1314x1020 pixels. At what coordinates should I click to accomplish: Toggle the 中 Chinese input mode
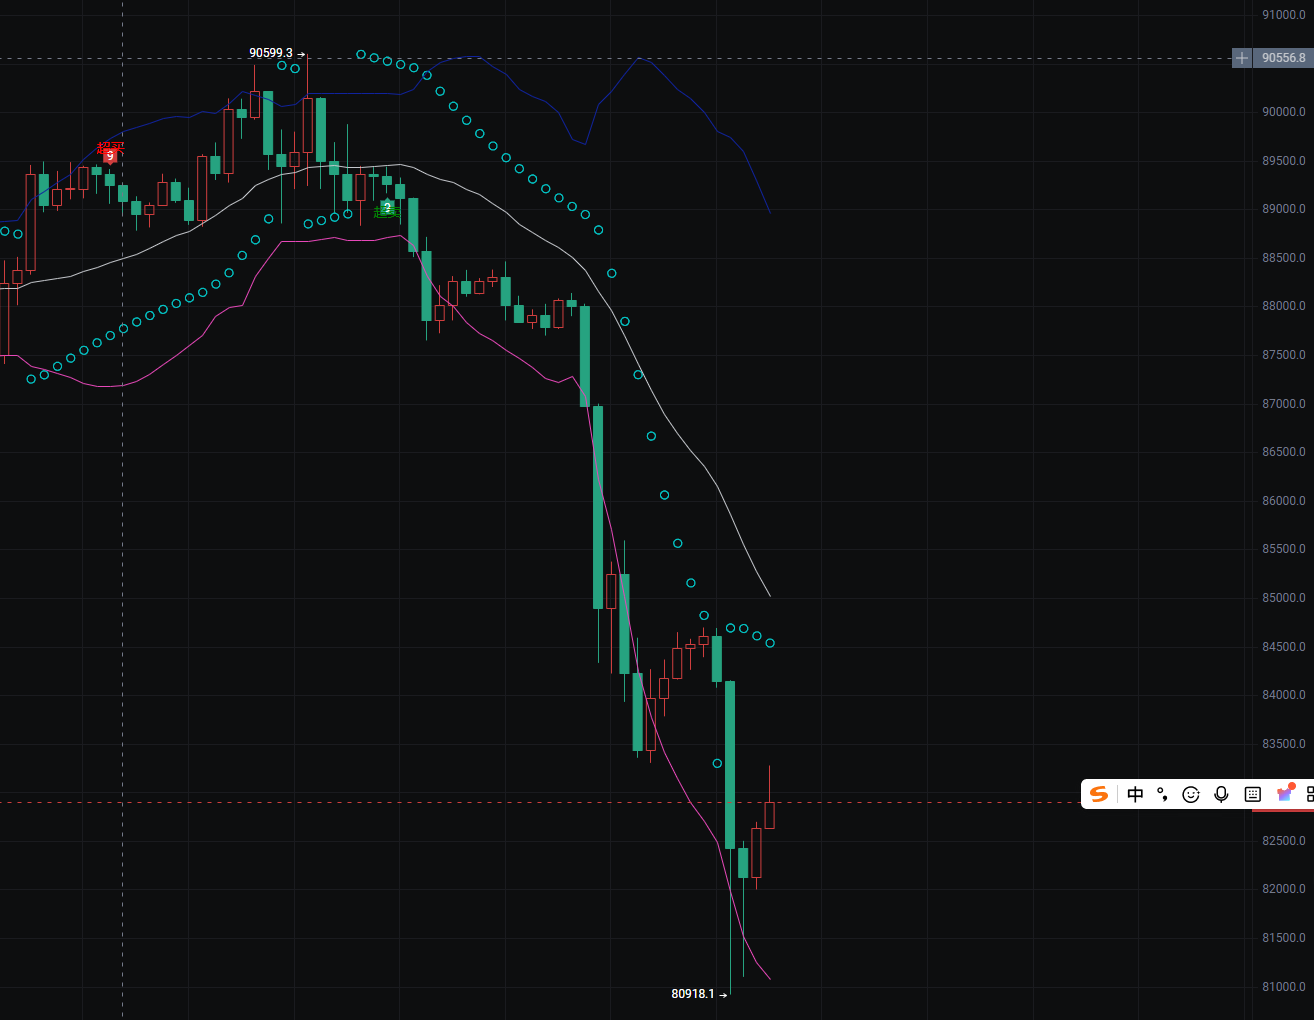coord(1135,794)
